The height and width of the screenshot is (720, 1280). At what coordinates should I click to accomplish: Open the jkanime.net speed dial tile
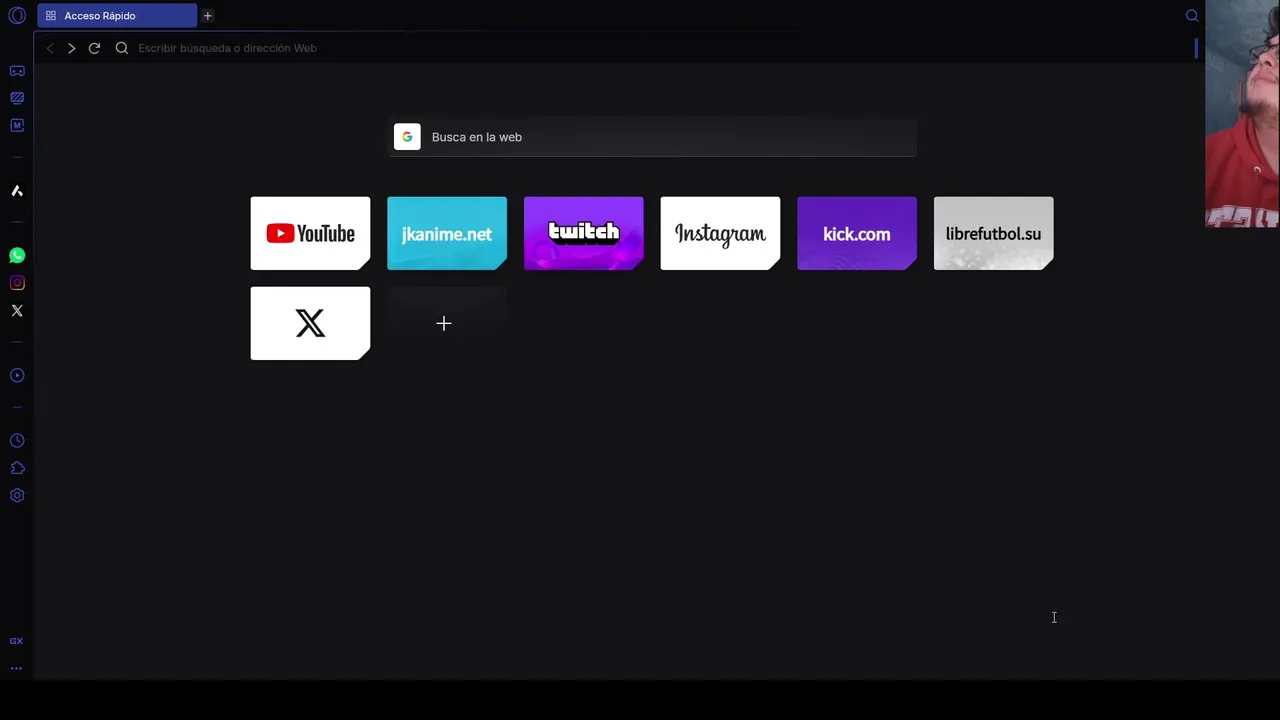coord(447,233)
